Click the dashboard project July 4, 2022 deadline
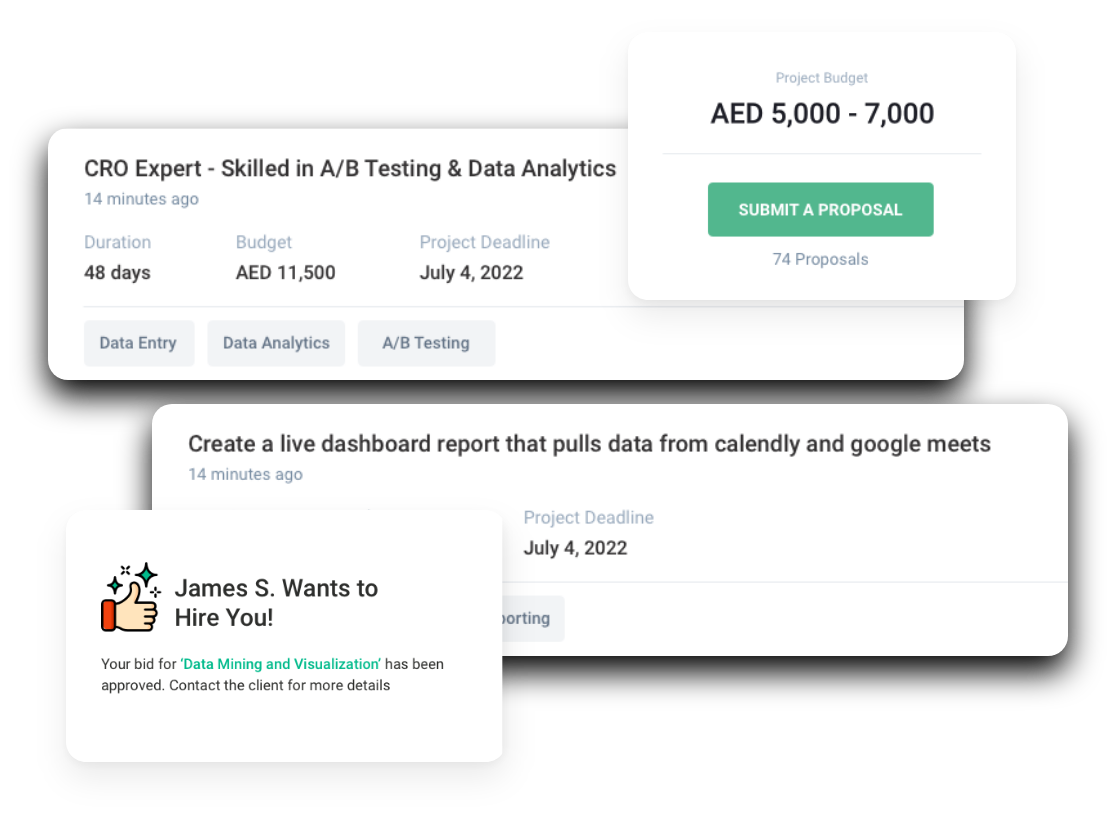The width and height of the screenshot is (1116, 826). 575,548
